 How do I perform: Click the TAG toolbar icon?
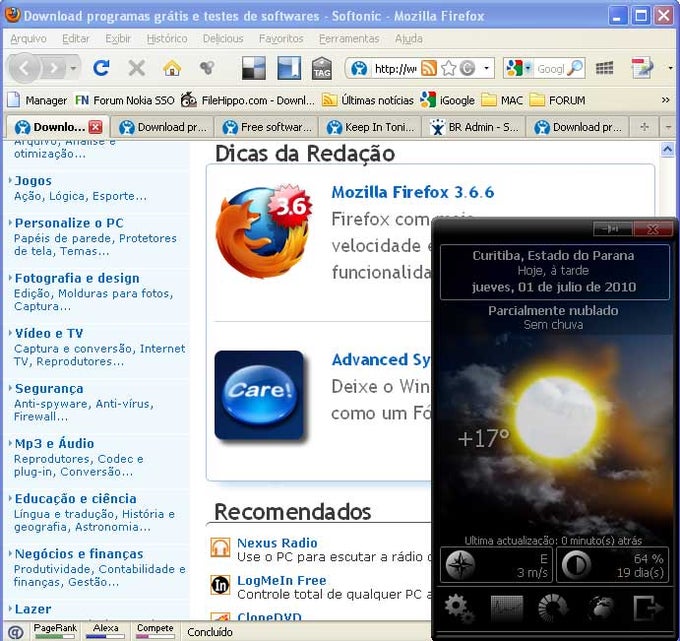click(x=322, y=68)
